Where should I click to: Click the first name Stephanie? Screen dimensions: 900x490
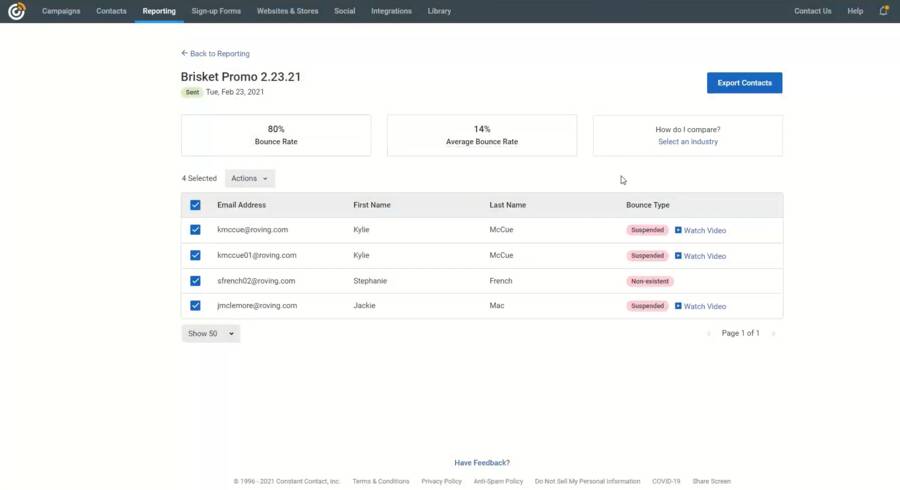370,281
